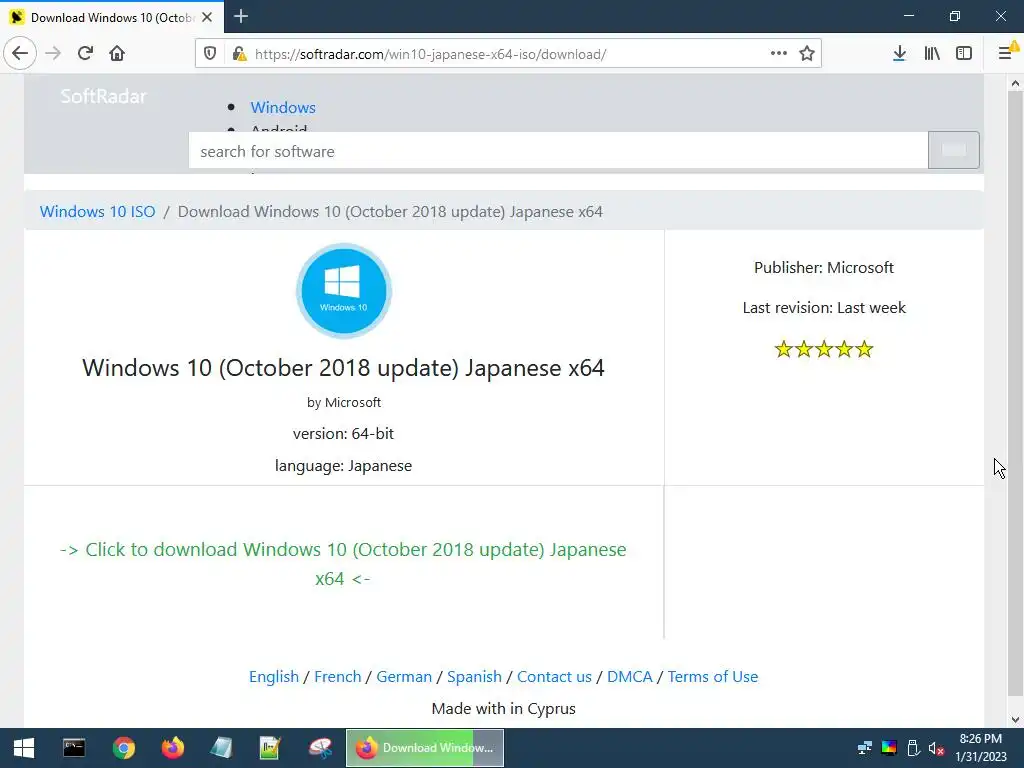Launch Google Chrome from the taskbar

[x=123, y=748]
